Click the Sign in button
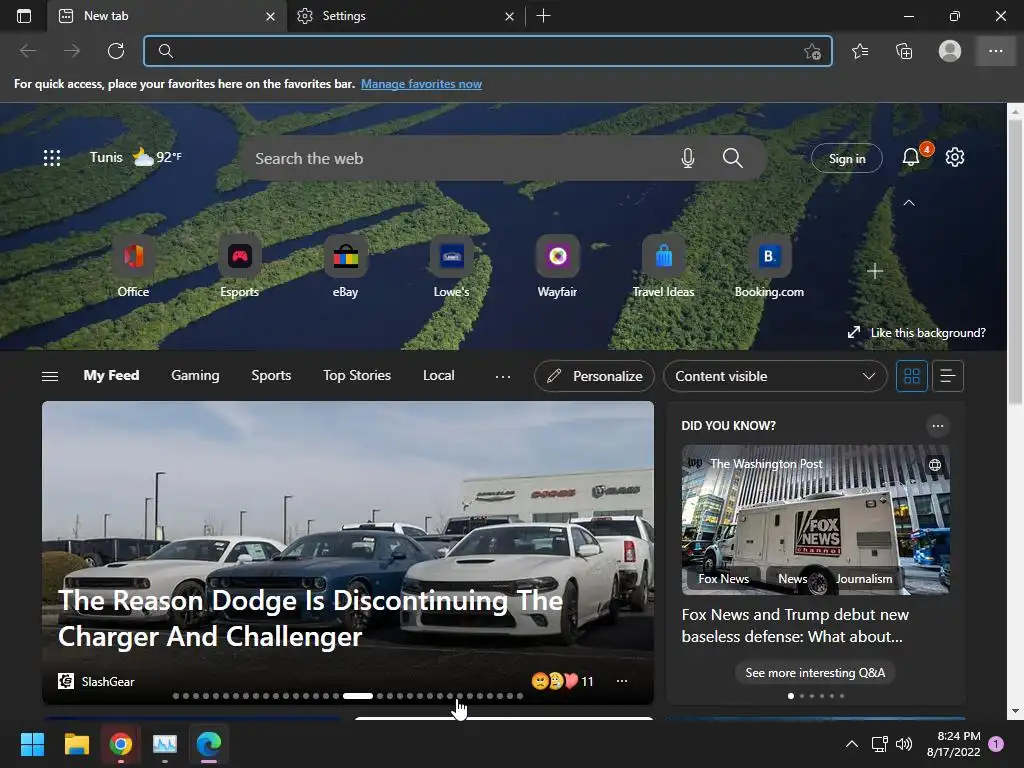The image size is (1024, 768). tap(847, 158)
